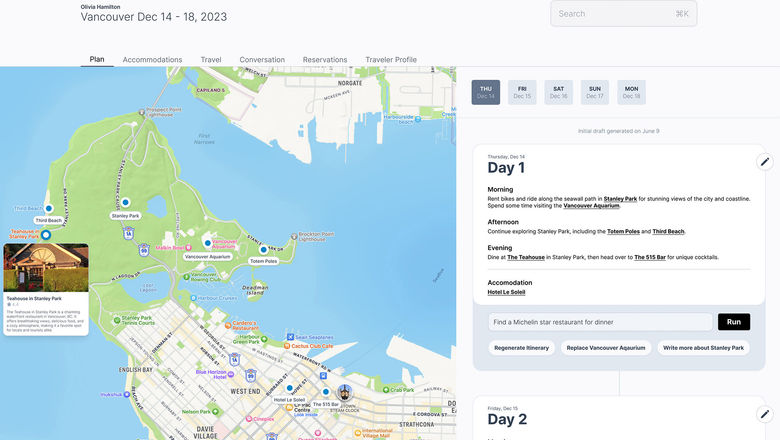Click the Vancouver Dec 14 - 18, 2023 title
780x440 pixels.
coord(154,17)
